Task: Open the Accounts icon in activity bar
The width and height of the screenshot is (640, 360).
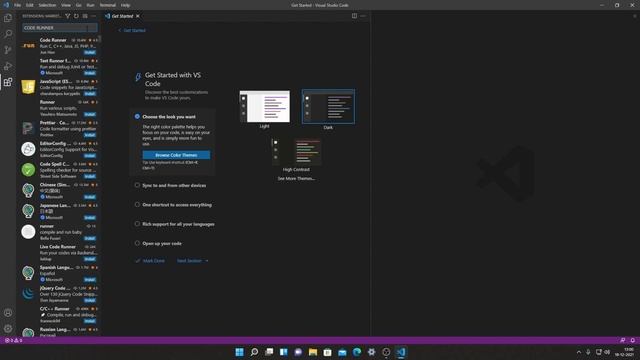Action: [x=8, y=313]
